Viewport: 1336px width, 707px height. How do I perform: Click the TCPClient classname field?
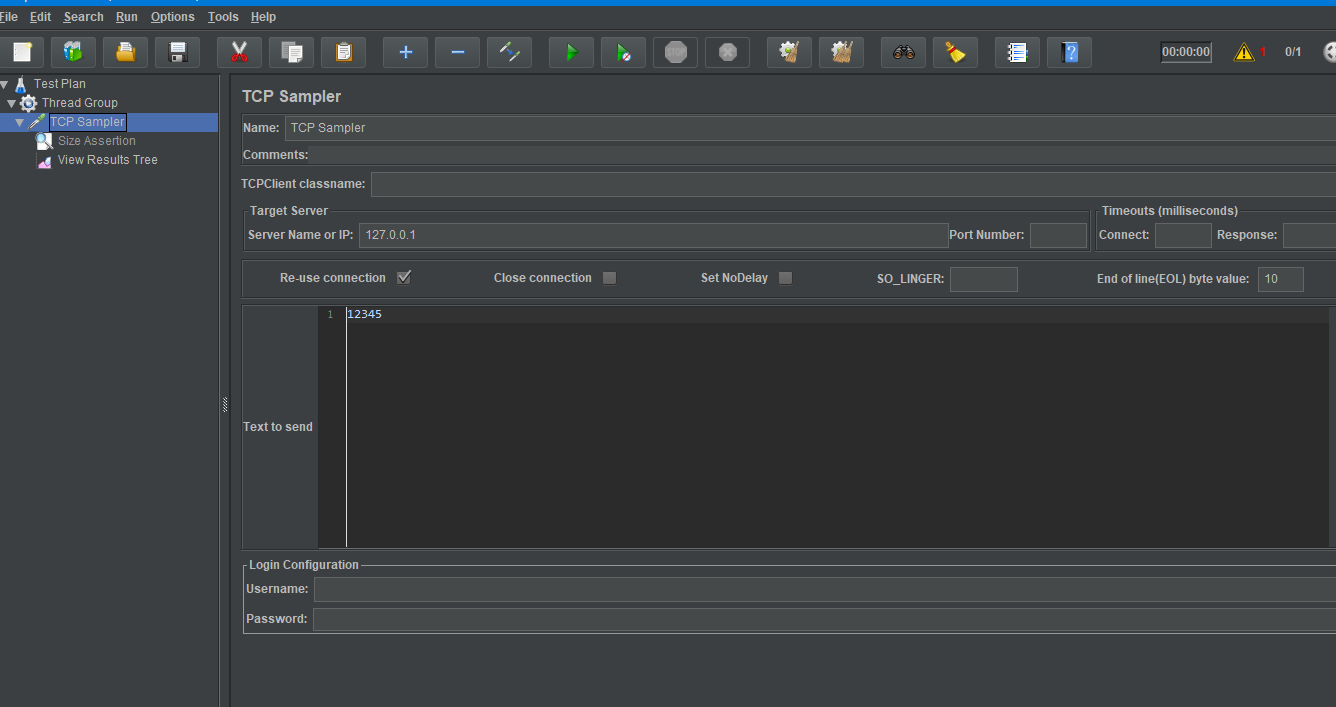(853, 184)
